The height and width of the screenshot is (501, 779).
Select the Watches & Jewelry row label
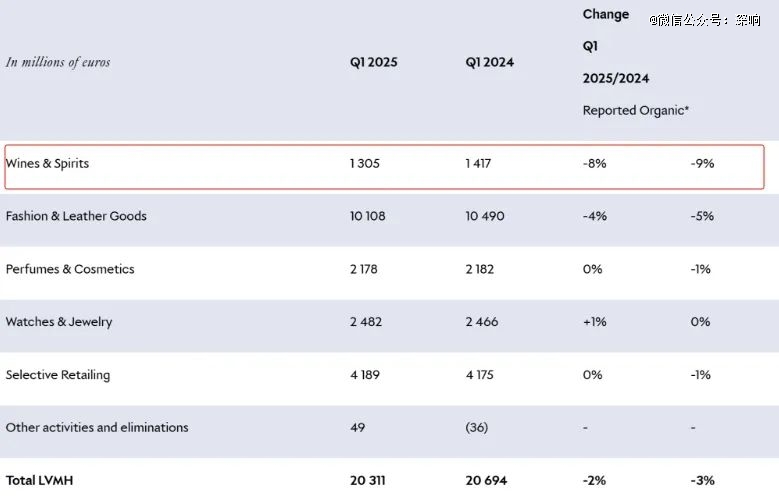click(x=59, y=322)
